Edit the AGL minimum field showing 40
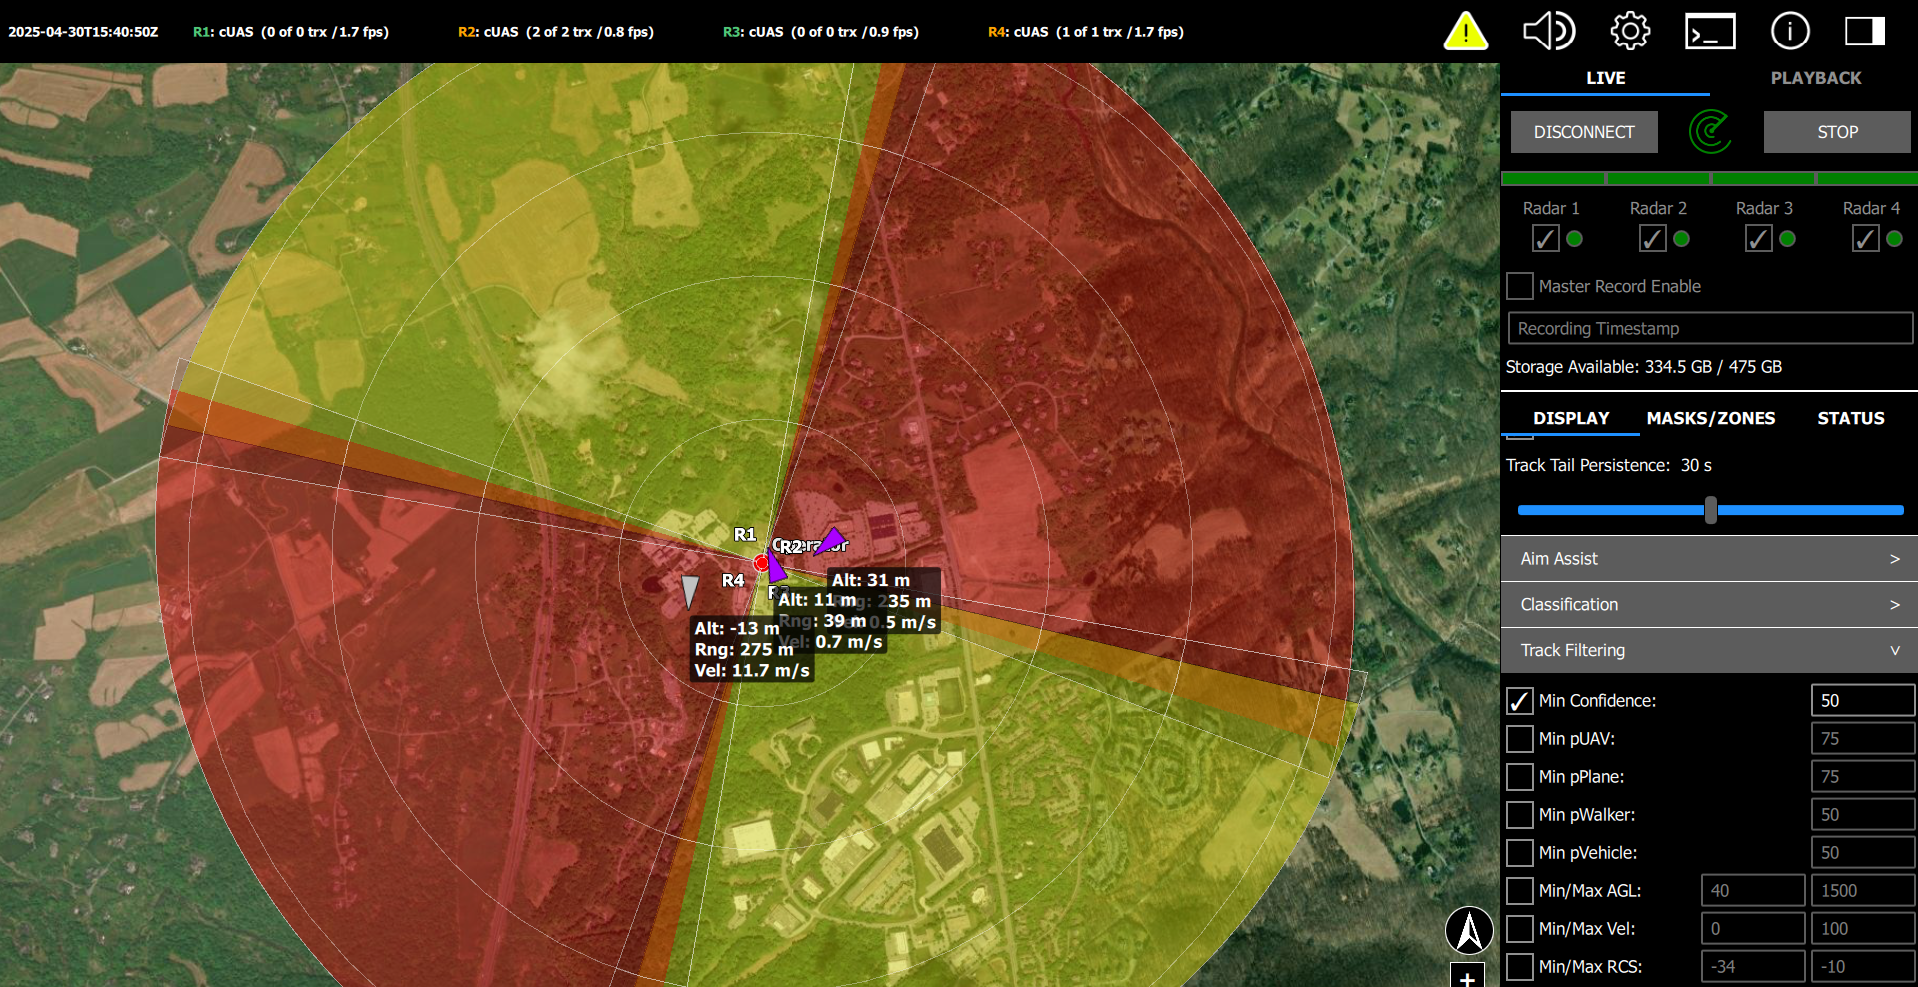Image resolution: width=1918 pixels, height=987 pixels. 1753,891
